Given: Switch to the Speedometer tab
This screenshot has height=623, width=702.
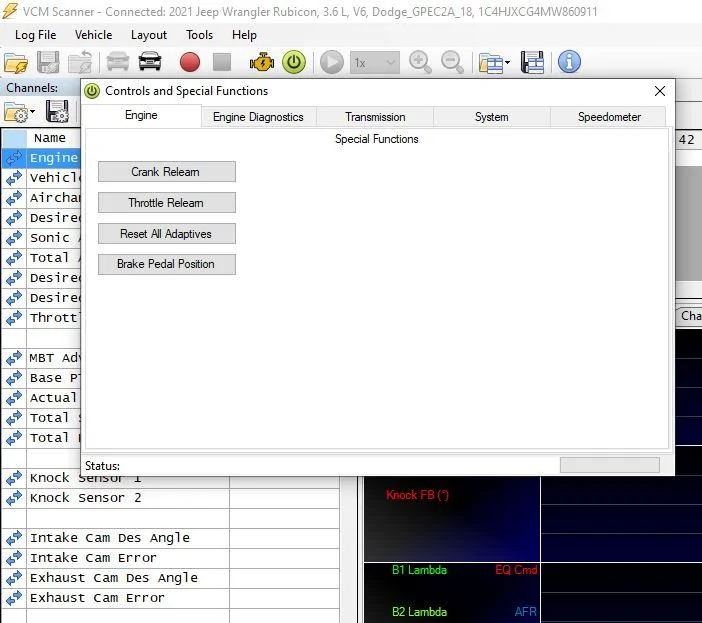Looking at the screenshot, I should pyautogui.click(x=609, y=117).
